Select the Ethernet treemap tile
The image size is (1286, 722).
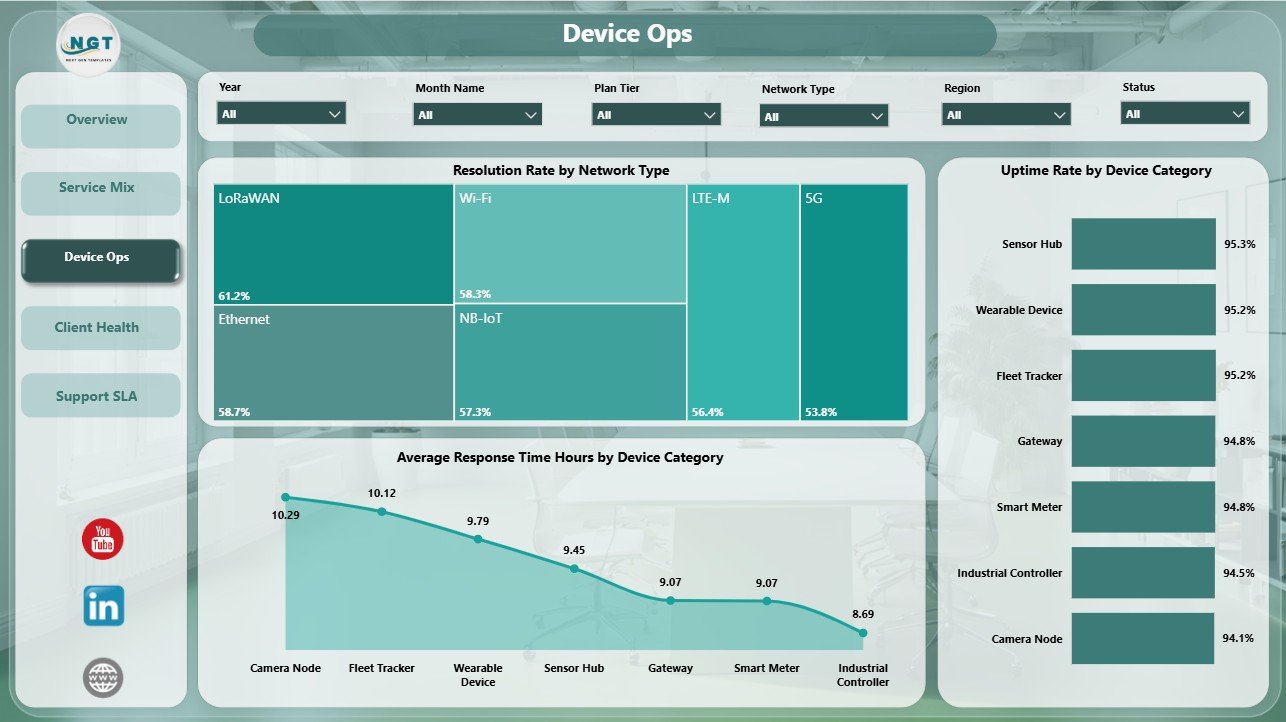pyautogui.click(x=333, y=362)
